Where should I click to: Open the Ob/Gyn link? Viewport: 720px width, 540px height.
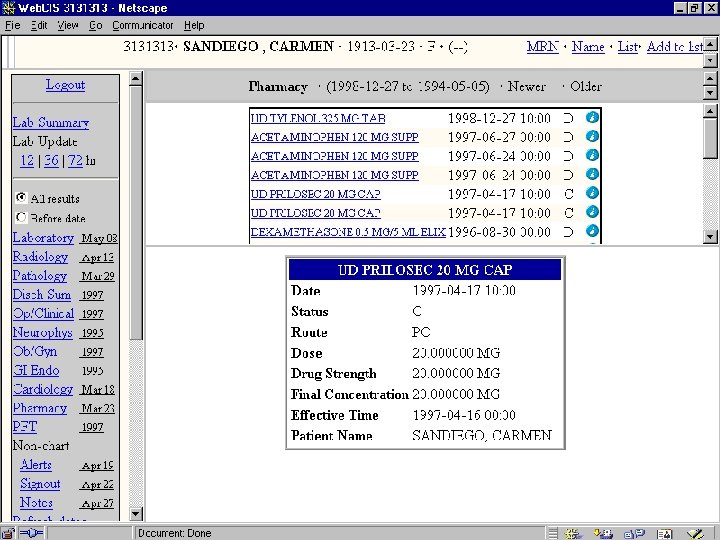pos(35,351)
